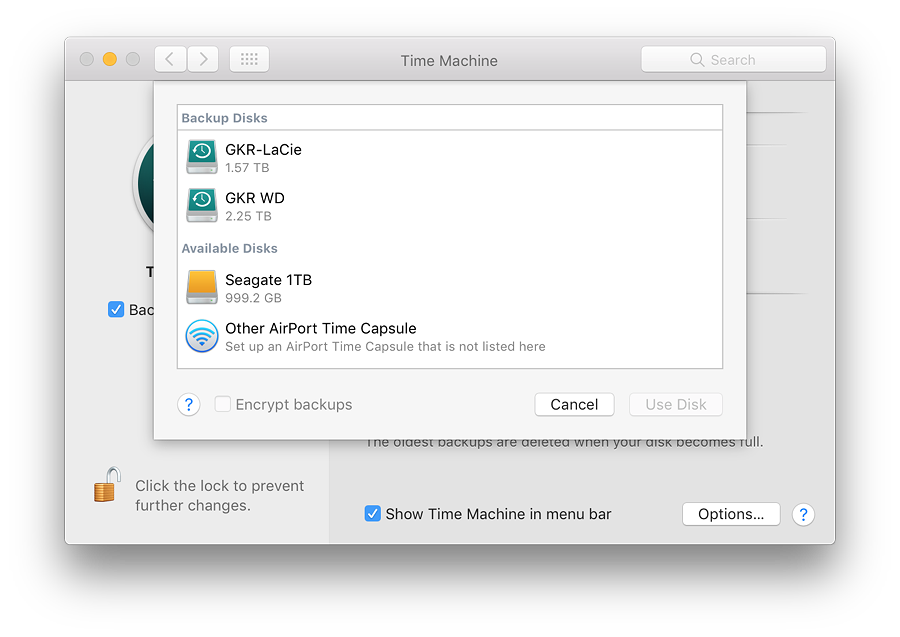Select the GKR-LaCie disk name text
This screenshot has height=637, width=900.
[x=263, y=150]
